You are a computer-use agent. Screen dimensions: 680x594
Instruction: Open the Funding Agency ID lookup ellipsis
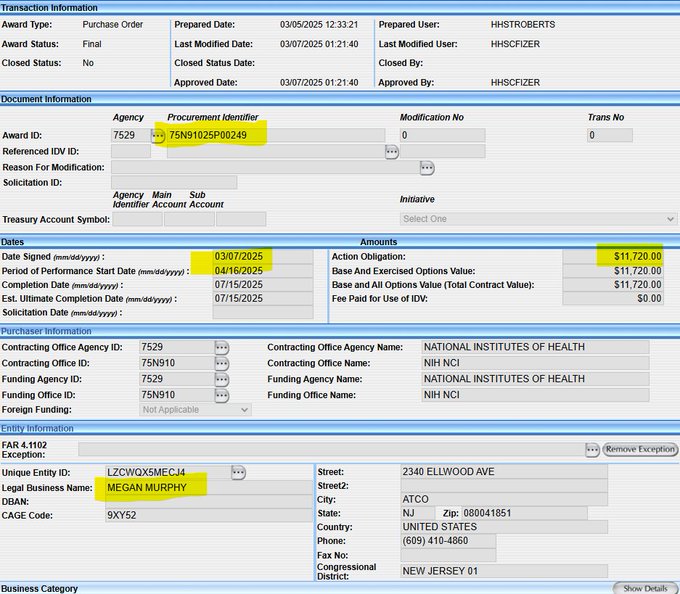[x=221, y=380]
